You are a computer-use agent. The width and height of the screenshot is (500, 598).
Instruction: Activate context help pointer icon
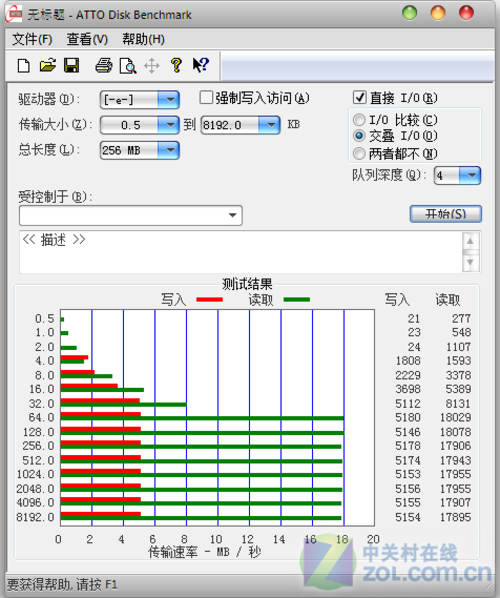(x=201, y=65)
